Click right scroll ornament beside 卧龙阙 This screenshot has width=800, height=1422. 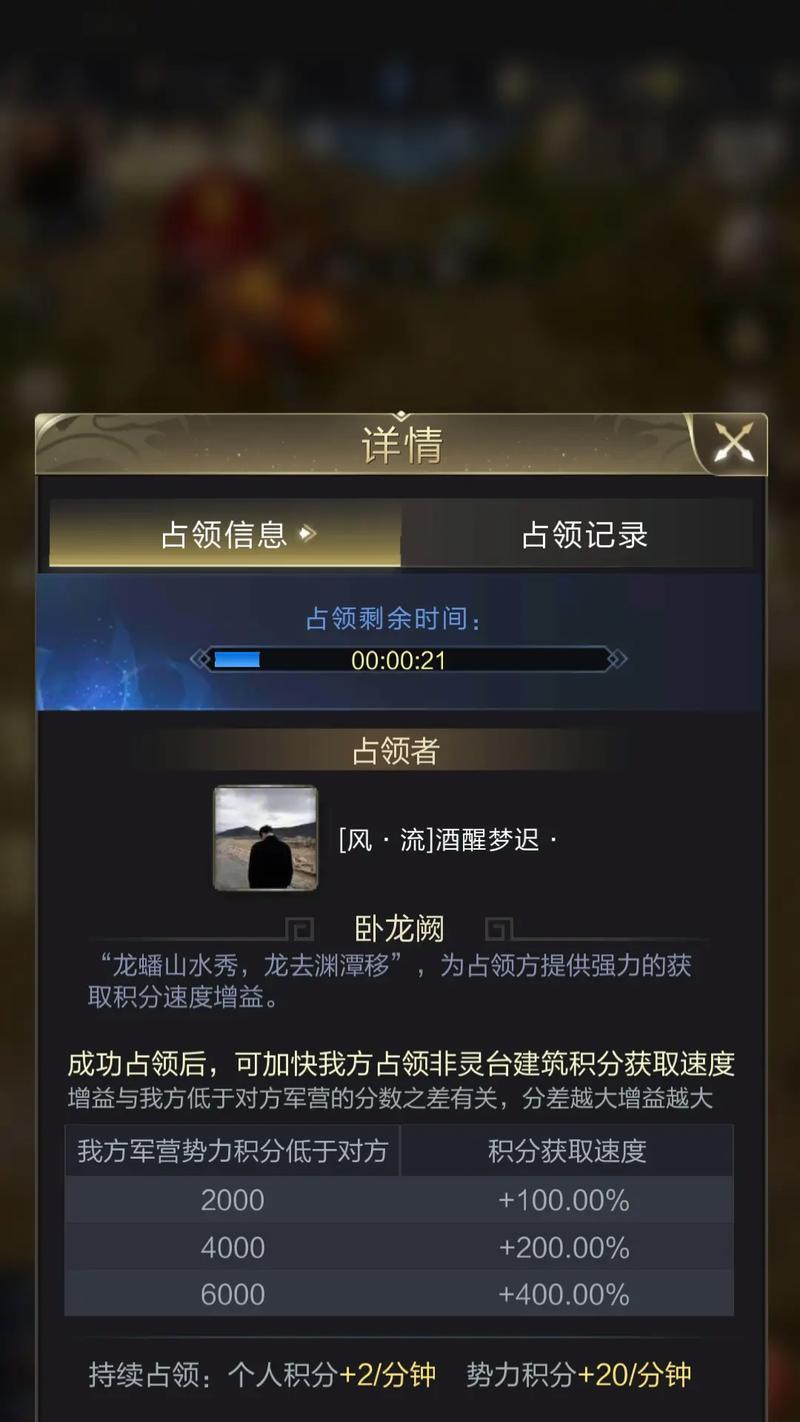click(500, 930)
